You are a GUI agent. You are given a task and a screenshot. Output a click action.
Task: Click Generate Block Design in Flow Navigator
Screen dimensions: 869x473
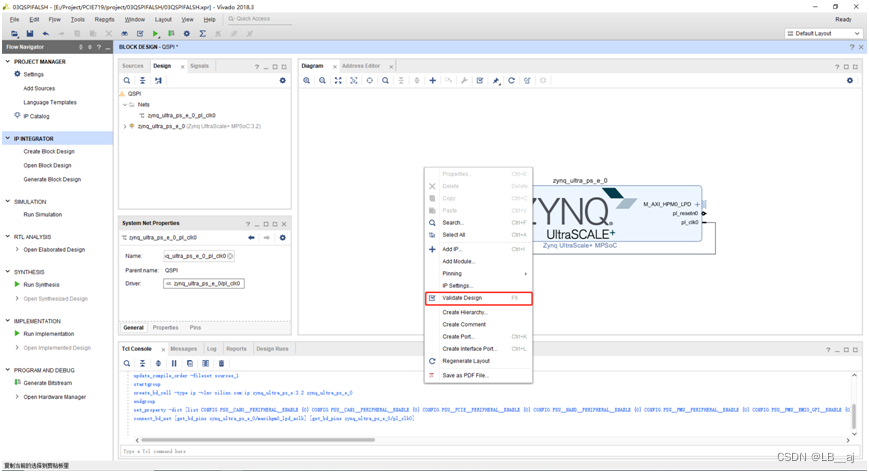click(x=52, y=180)
